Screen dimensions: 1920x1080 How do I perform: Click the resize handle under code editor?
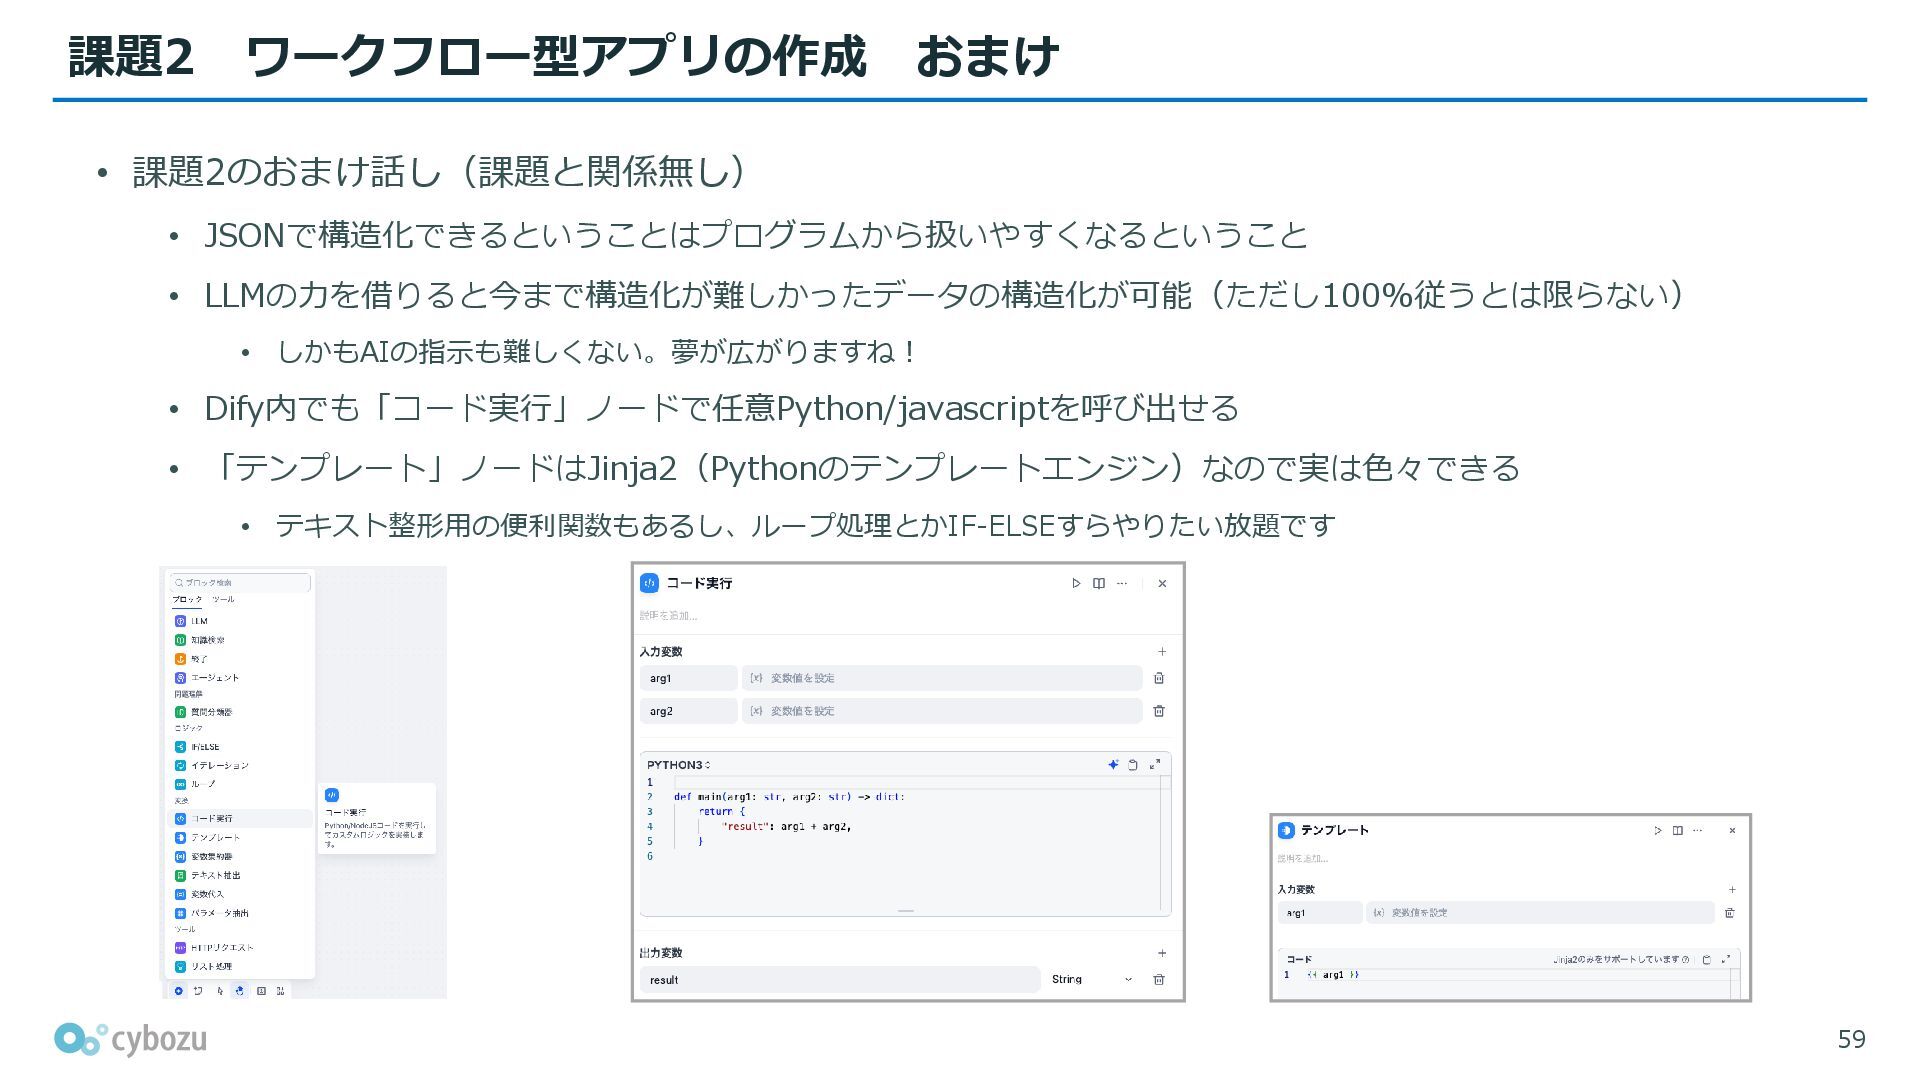tap(906, 911)
